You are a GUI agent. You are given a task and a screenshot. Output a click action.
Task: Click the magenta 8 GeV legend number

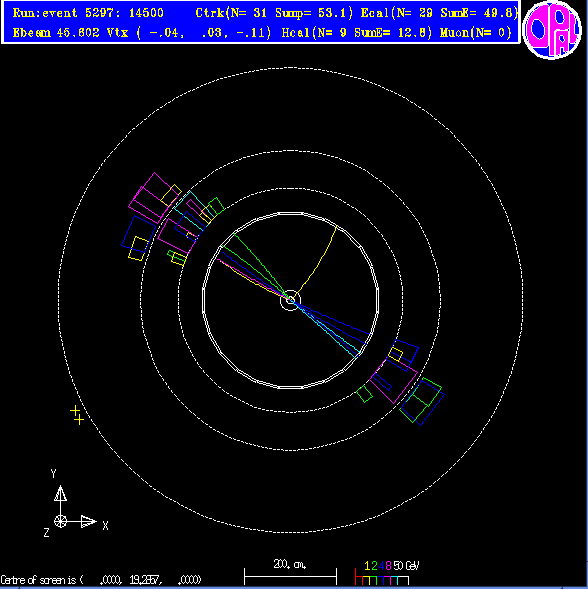(x=388, y=566)
